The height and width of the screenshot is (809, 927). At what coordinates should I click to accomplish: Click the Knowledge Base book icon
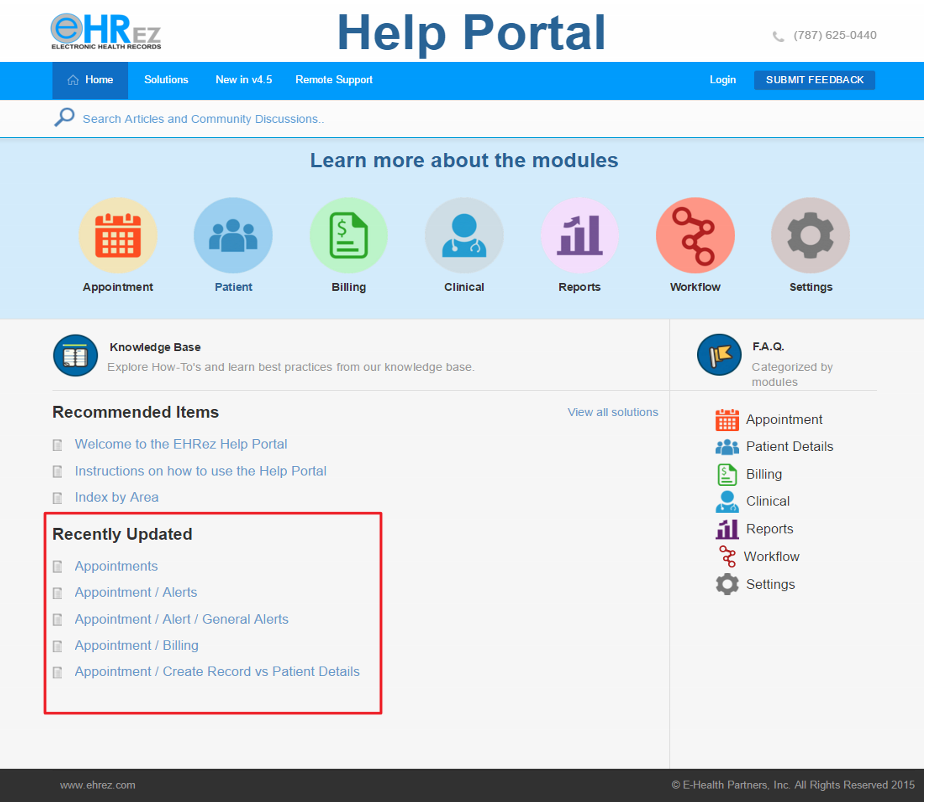75,355
